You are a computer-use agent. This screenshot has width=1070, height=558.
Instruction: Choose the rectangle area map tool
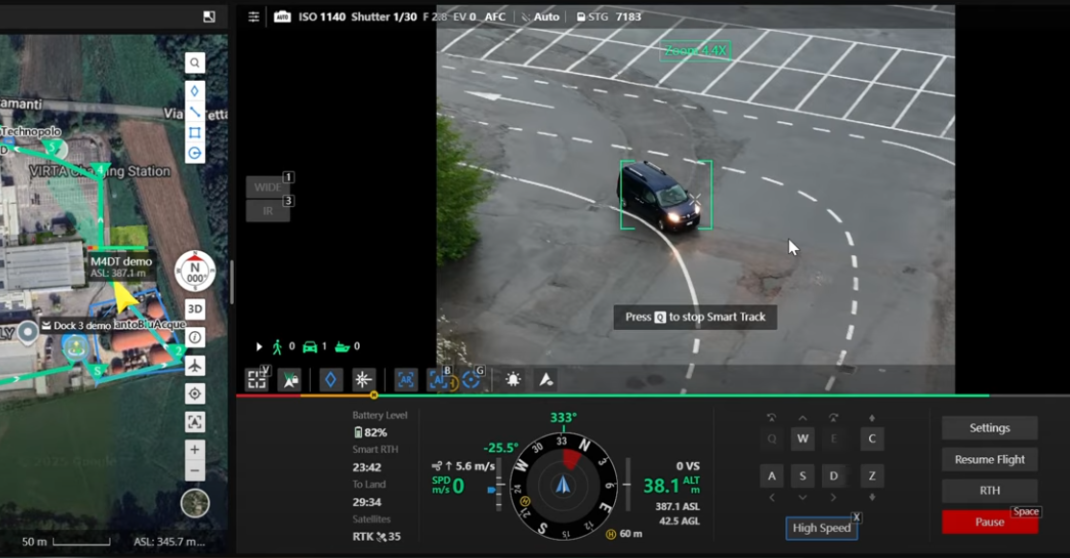(x=194, y=132)
